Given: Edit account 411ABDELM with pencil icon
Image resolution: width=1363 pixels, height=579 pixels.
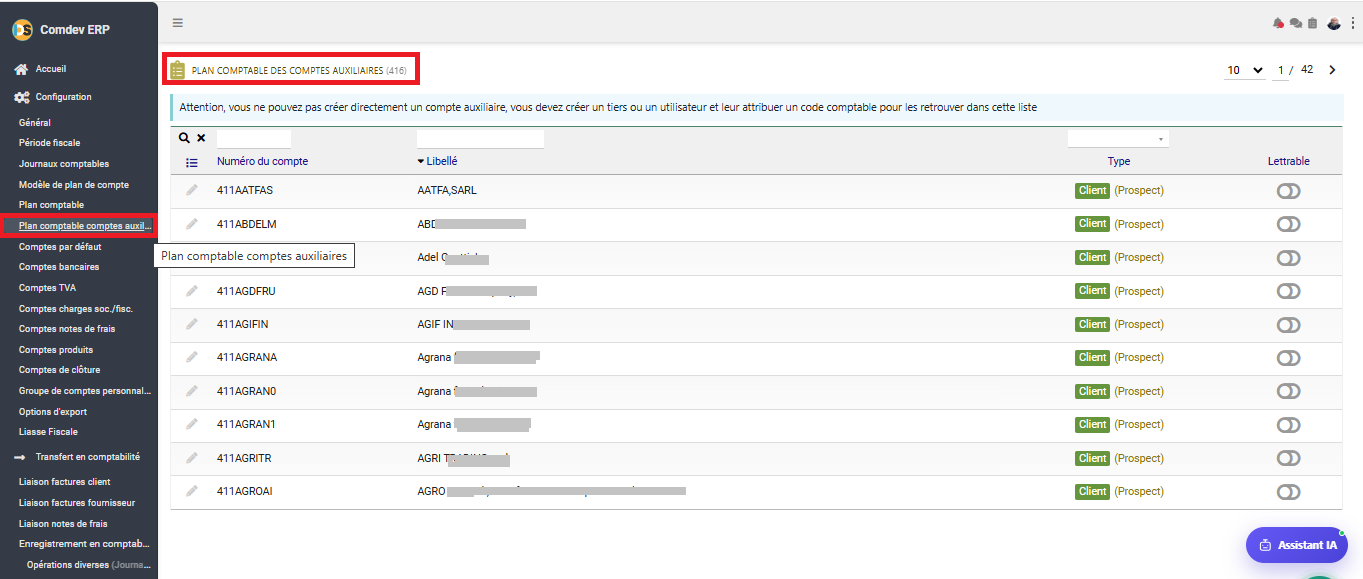Looking at the screenshot, I should click(x=192, y=224).
